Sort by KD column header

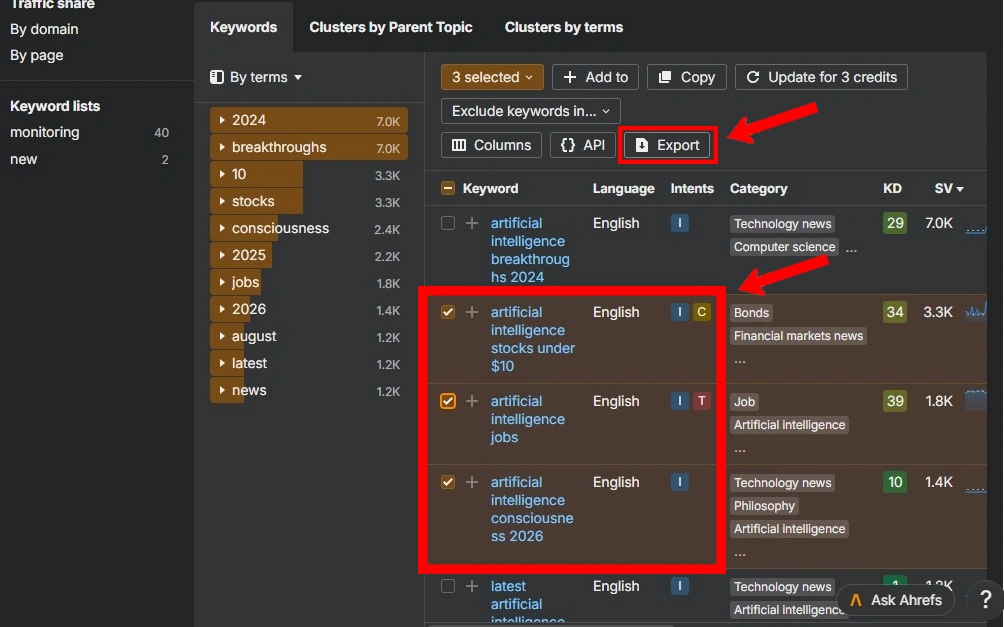(892, 188)
